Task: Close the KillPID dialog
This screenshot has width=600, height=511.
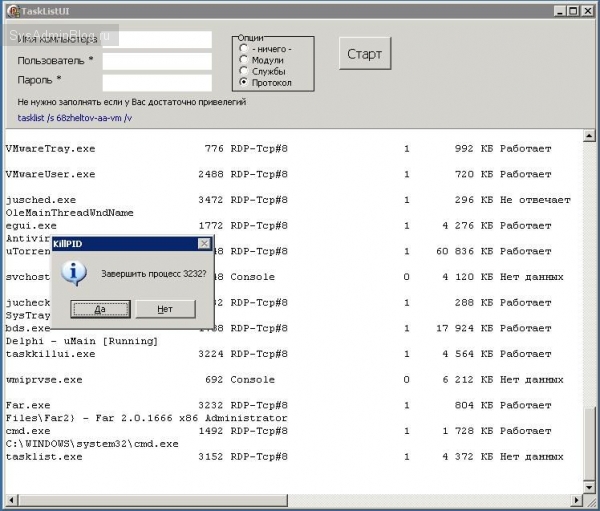Action: [x=204, y=243]
